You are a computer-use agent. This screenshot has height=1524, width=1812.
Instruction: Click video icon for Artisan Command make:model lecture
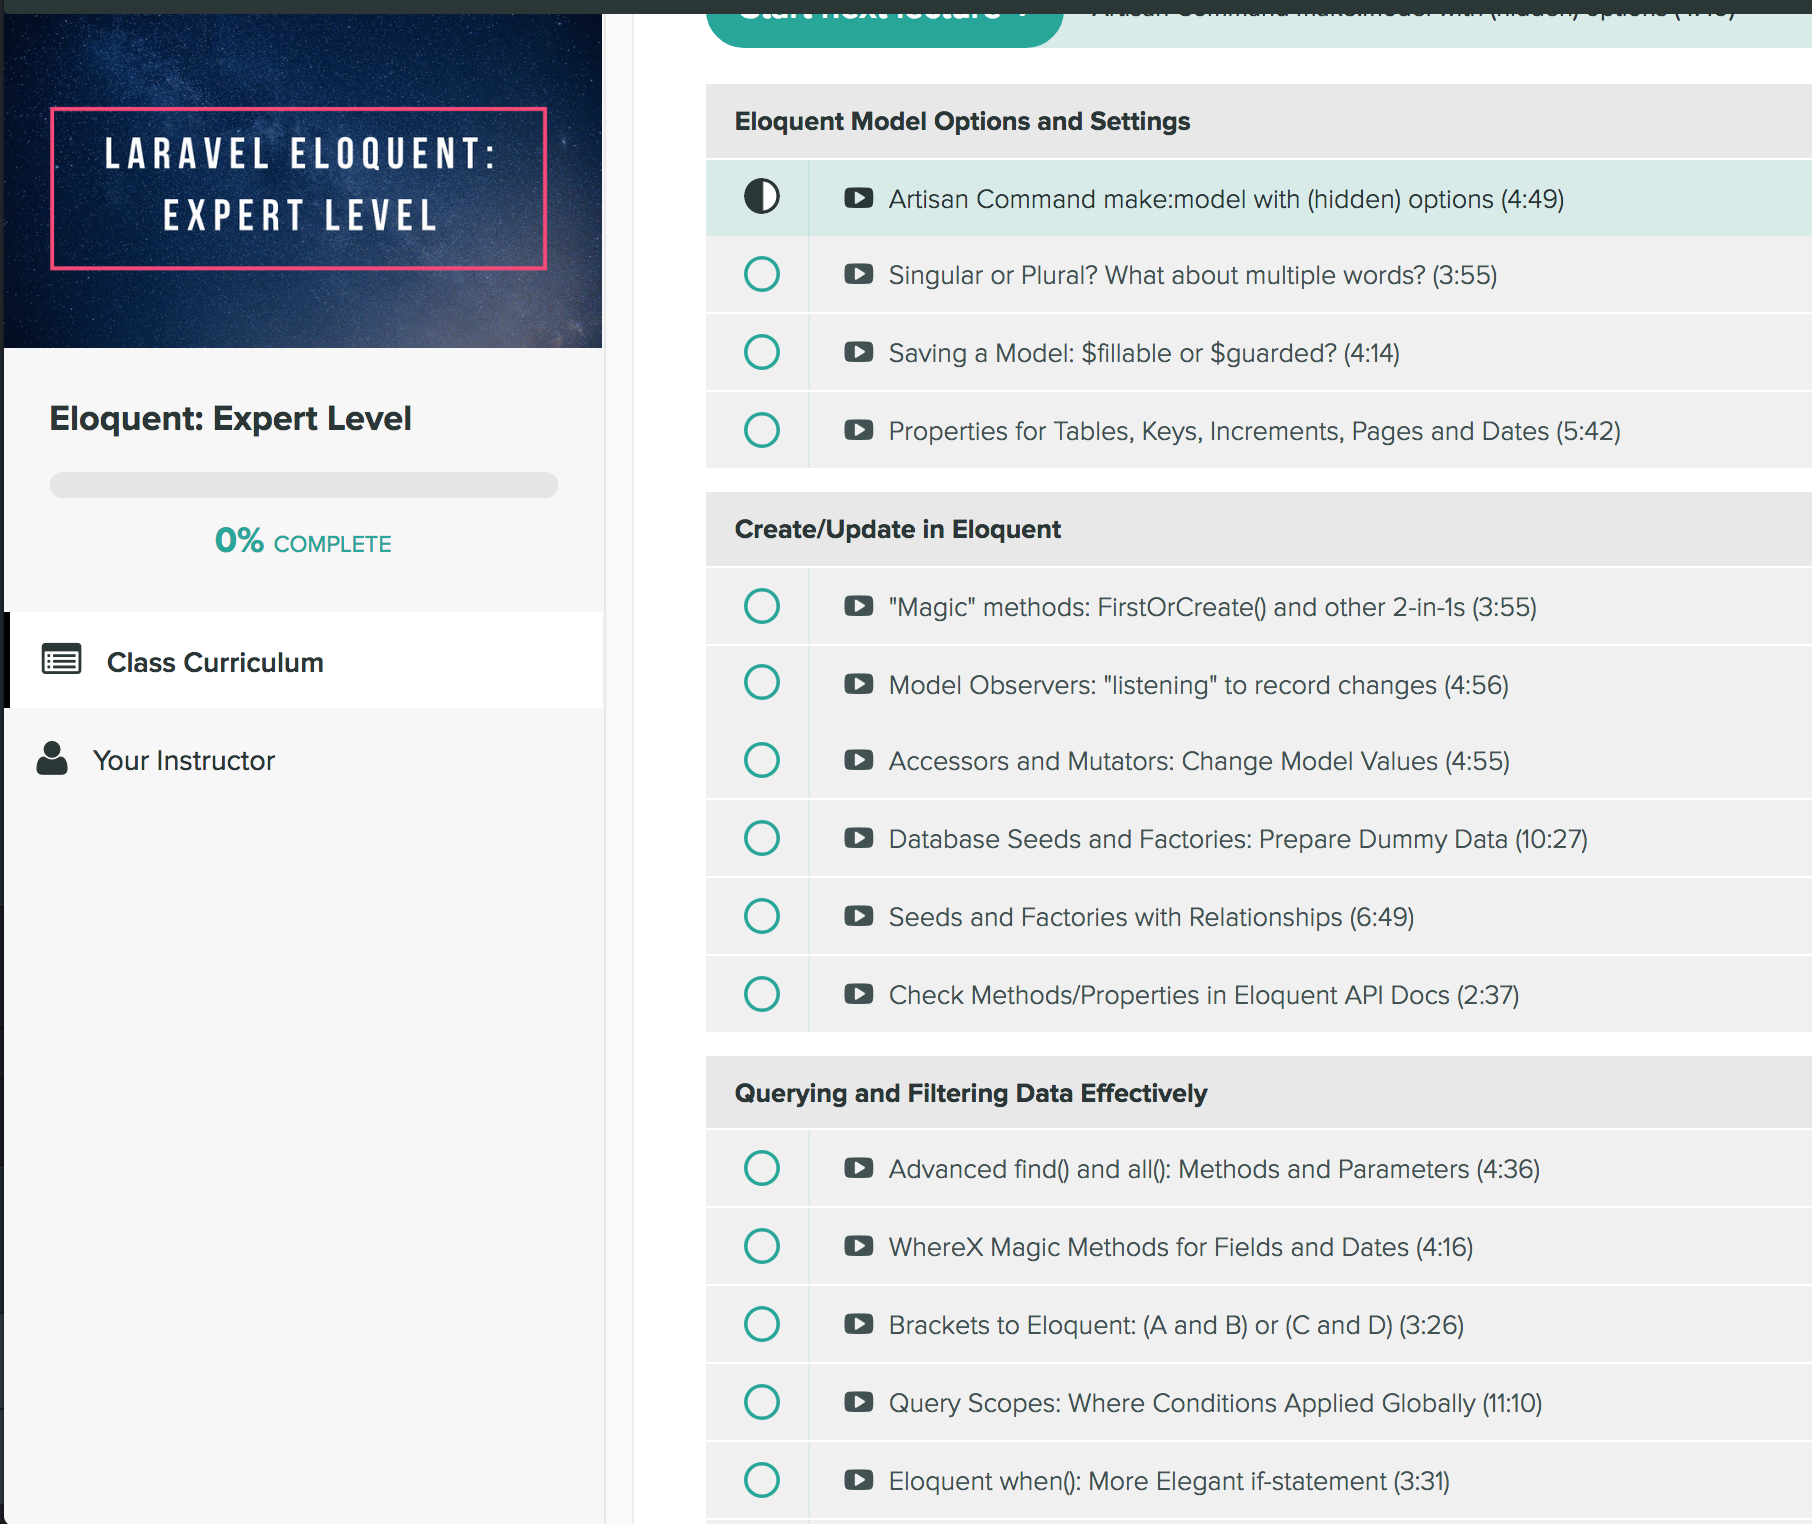(858, 198)
